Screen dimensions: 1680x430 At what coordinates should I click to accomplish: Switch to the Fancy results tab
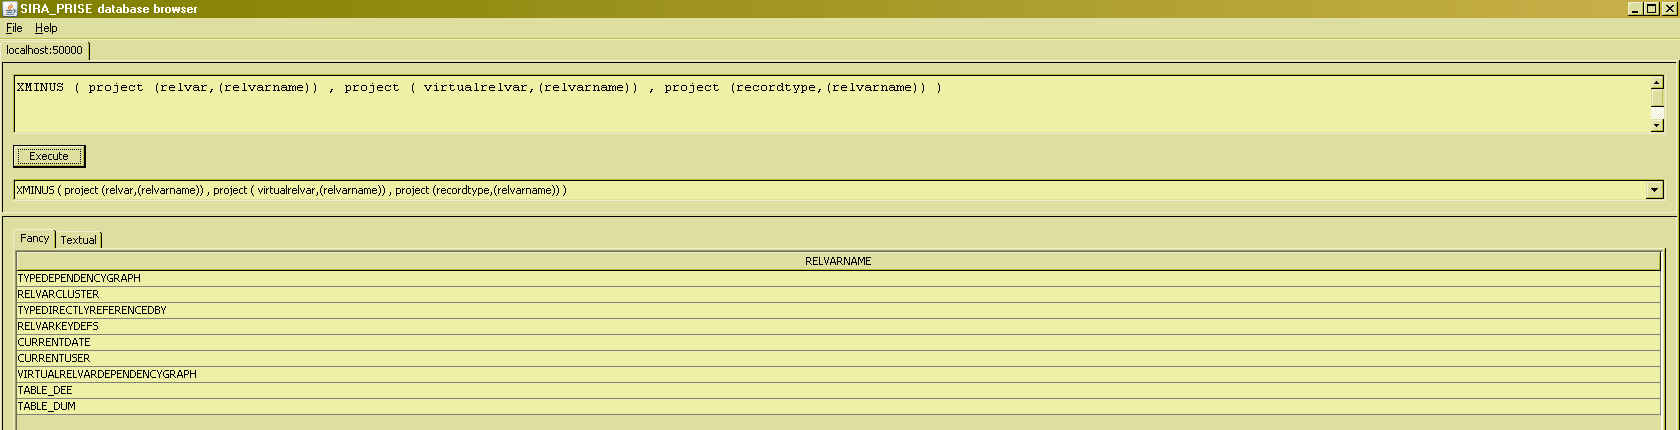point(34,239)
